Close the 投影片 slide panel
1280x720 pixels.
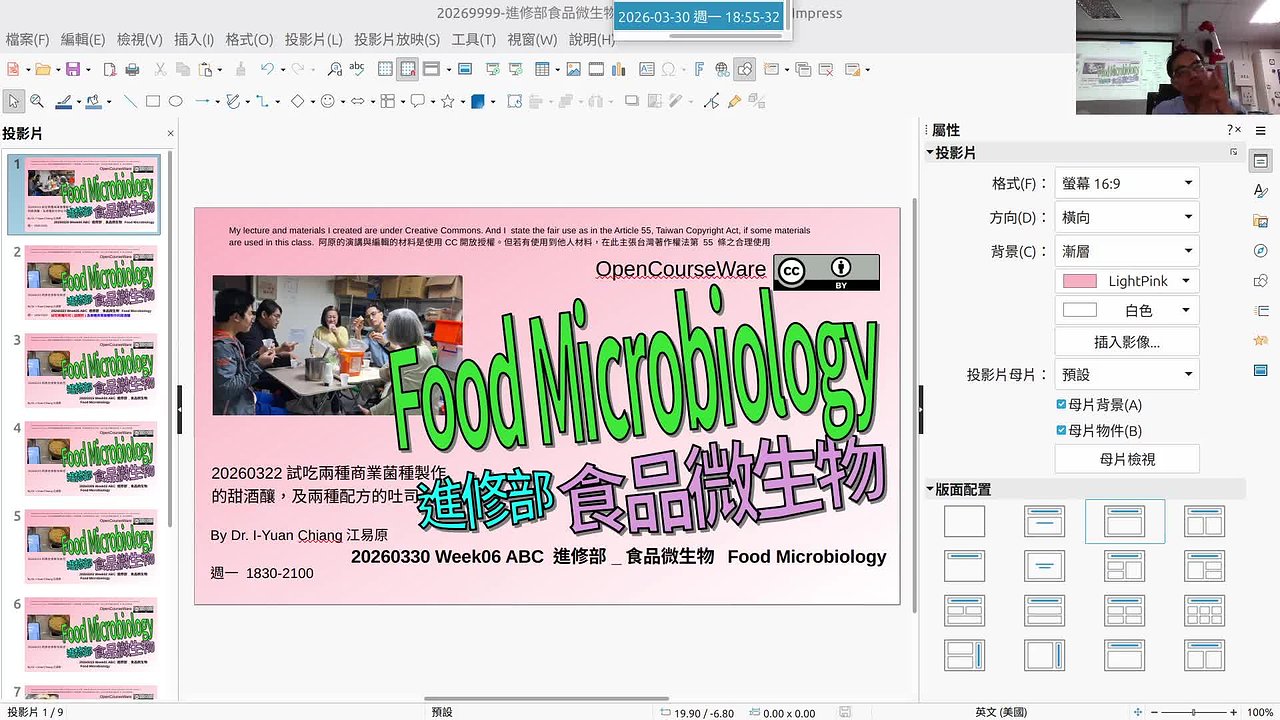pos(170,133)
